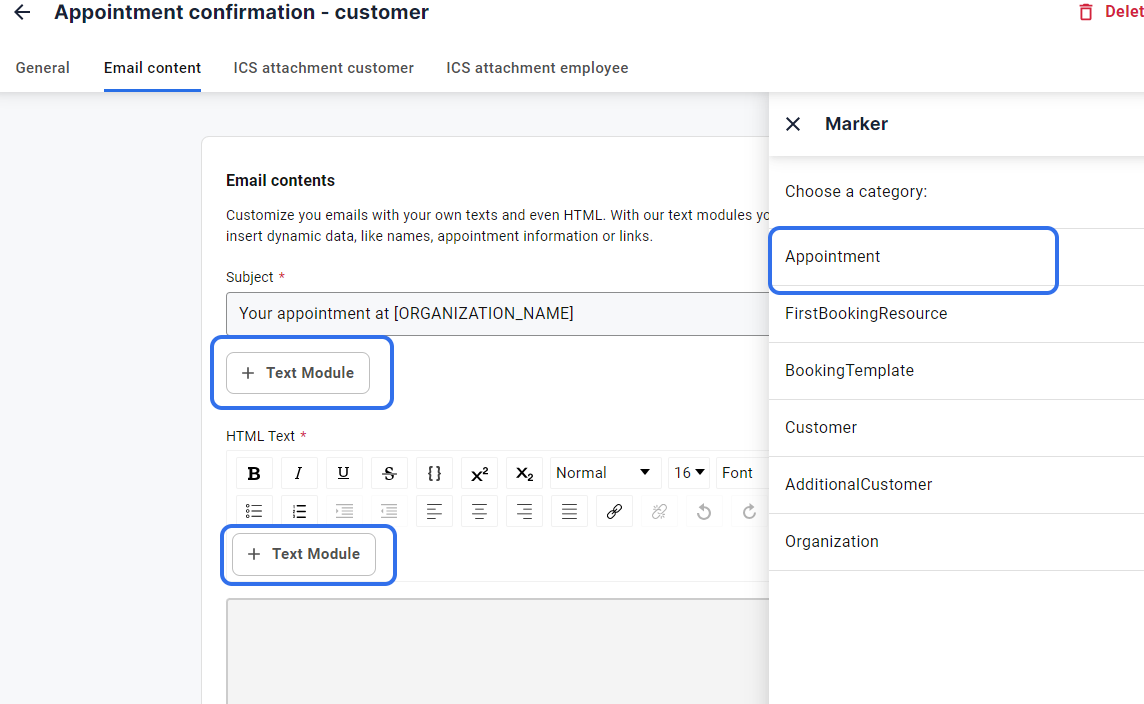Click the remove link icon

click(660, 511)
